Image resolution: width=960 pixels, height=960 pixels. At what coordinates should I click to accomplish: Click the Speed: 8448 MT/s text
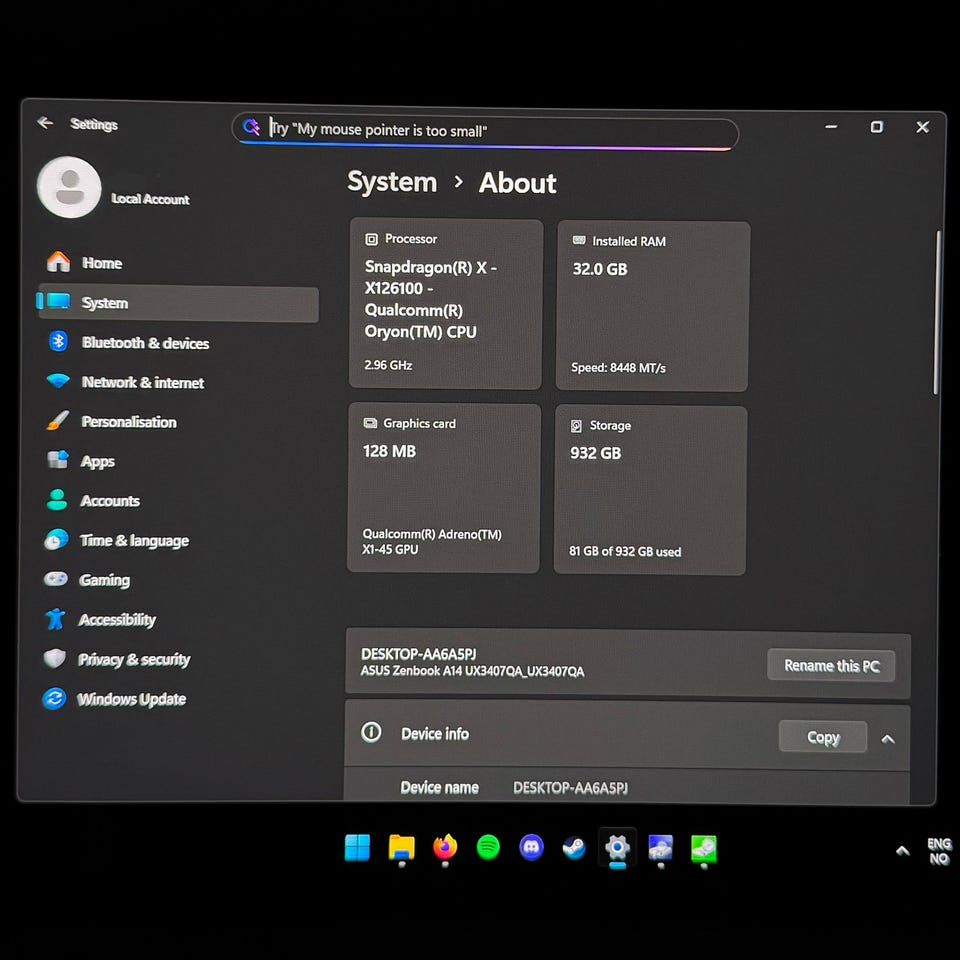618,367
